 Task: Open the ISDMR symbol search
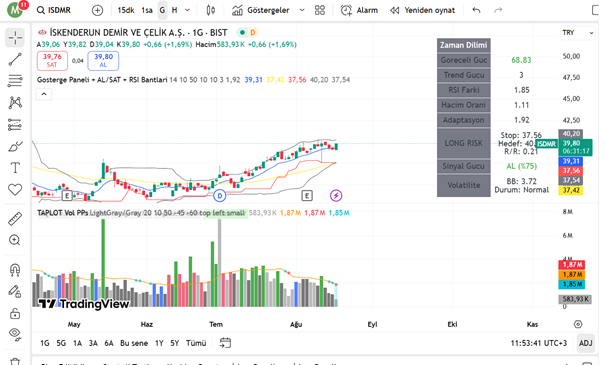coord(54,10)
